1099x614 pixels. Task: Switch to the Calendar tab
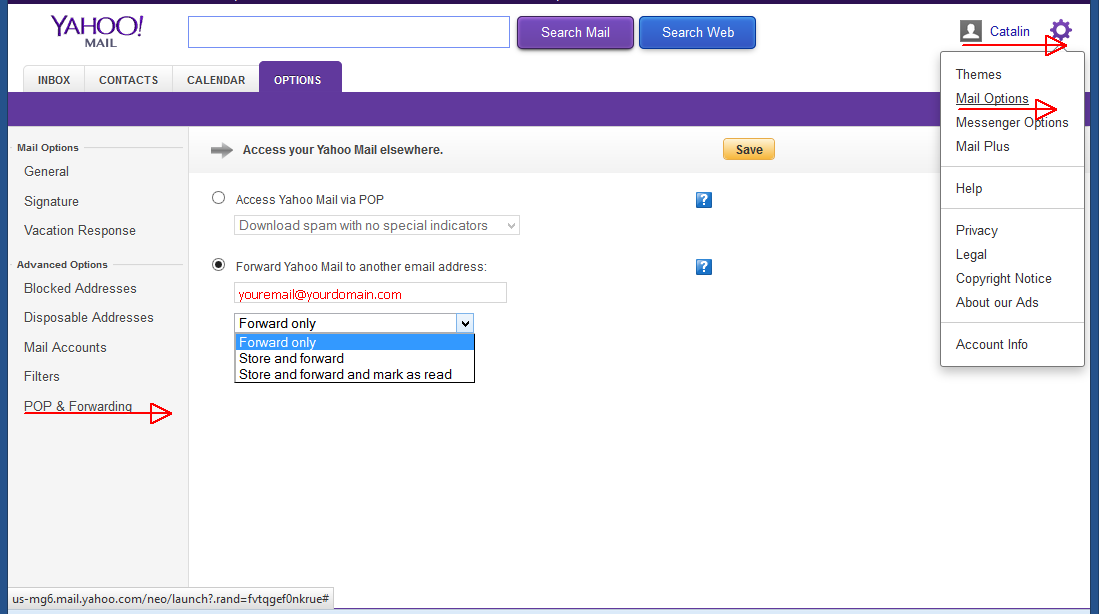216,80
